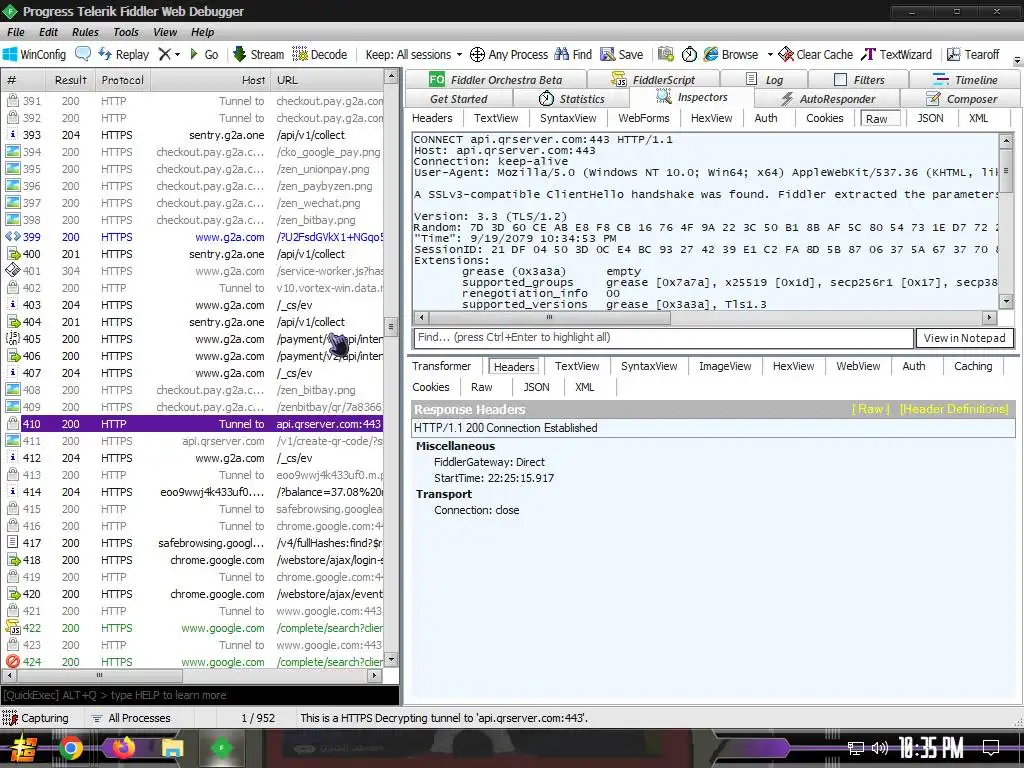Open the Composer tab
Viewport: 1024px width, 768px height.
(961, 99)
